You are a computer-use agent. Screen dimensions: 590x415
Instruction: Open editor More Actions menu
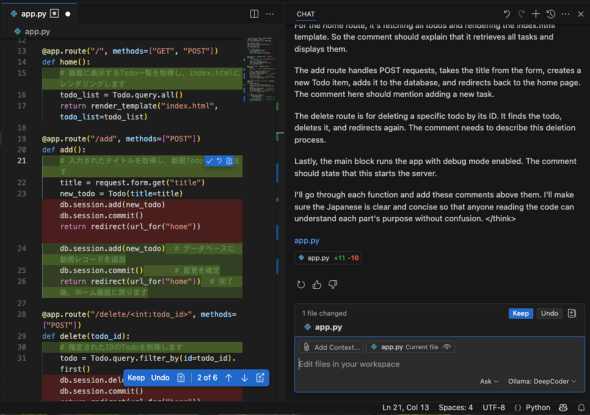[270, 14]
